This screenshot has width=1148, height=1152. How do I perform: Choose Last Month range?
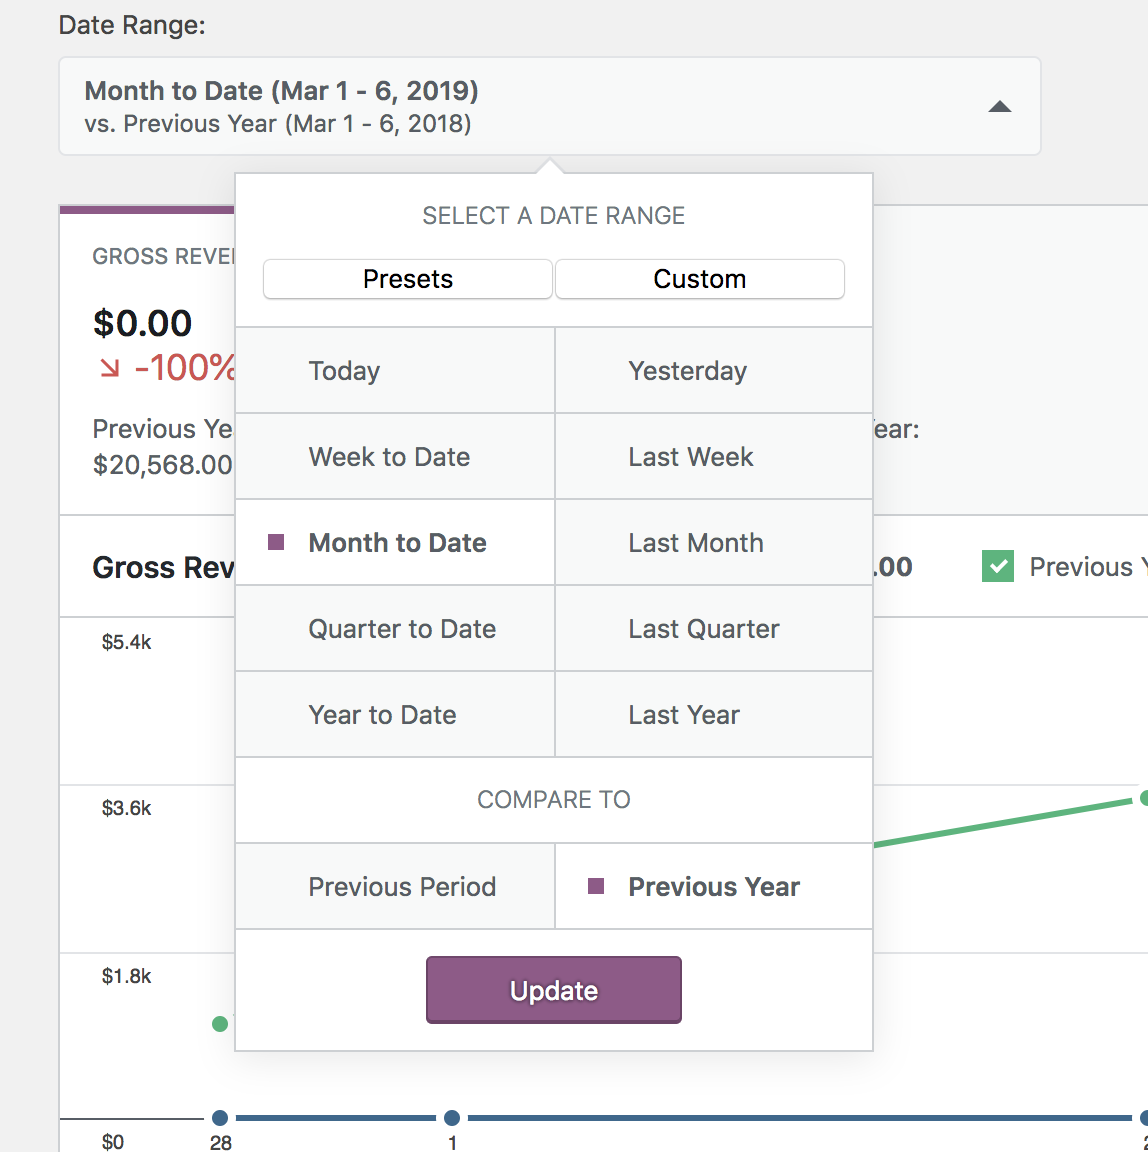714,542
